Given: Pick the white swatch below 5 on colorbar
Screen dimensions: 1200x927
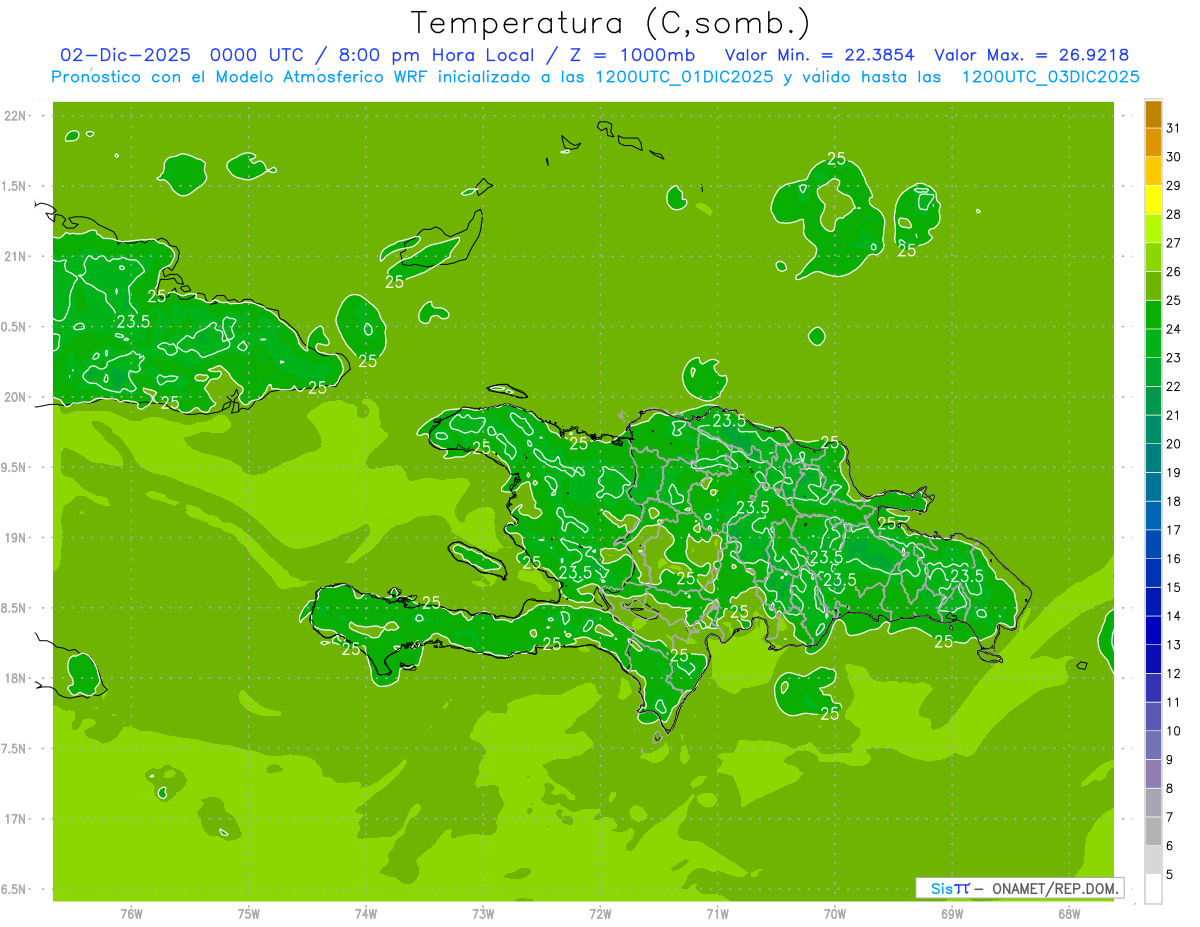Looking at the screenshot, I should point(1153,889).
